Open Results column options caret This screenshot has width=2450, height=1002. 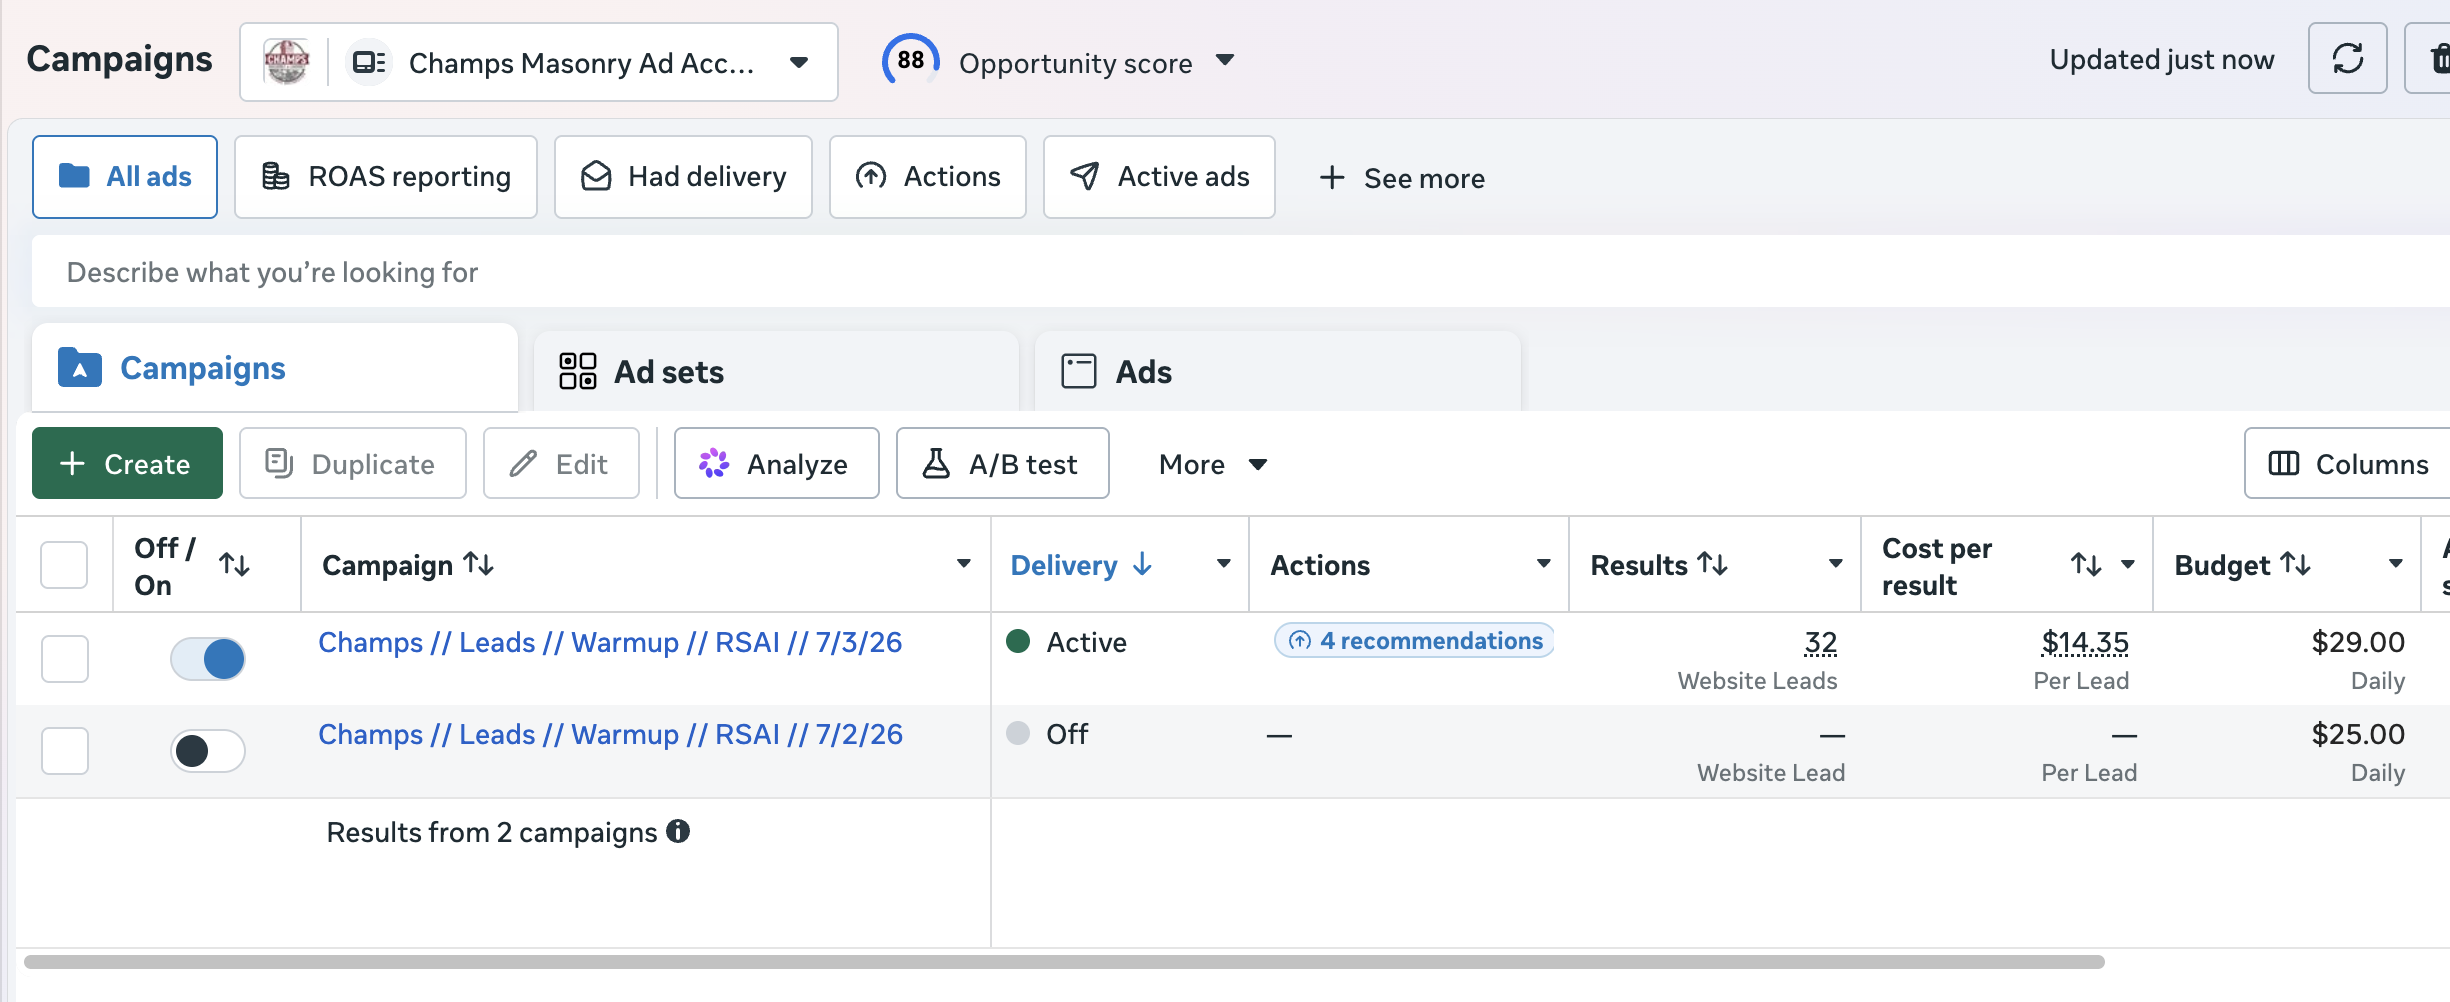(1835, 564)
